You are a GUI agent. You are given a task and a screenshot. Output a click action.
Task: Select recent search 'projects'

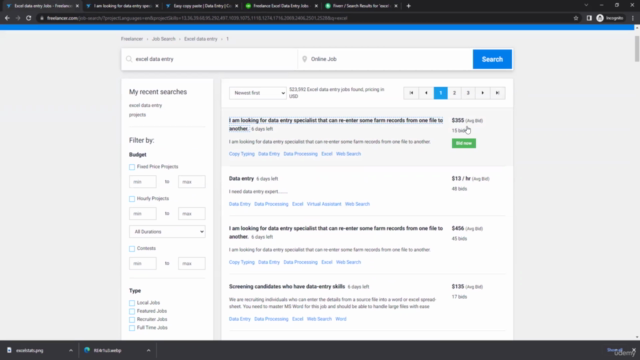coord(137,115)
